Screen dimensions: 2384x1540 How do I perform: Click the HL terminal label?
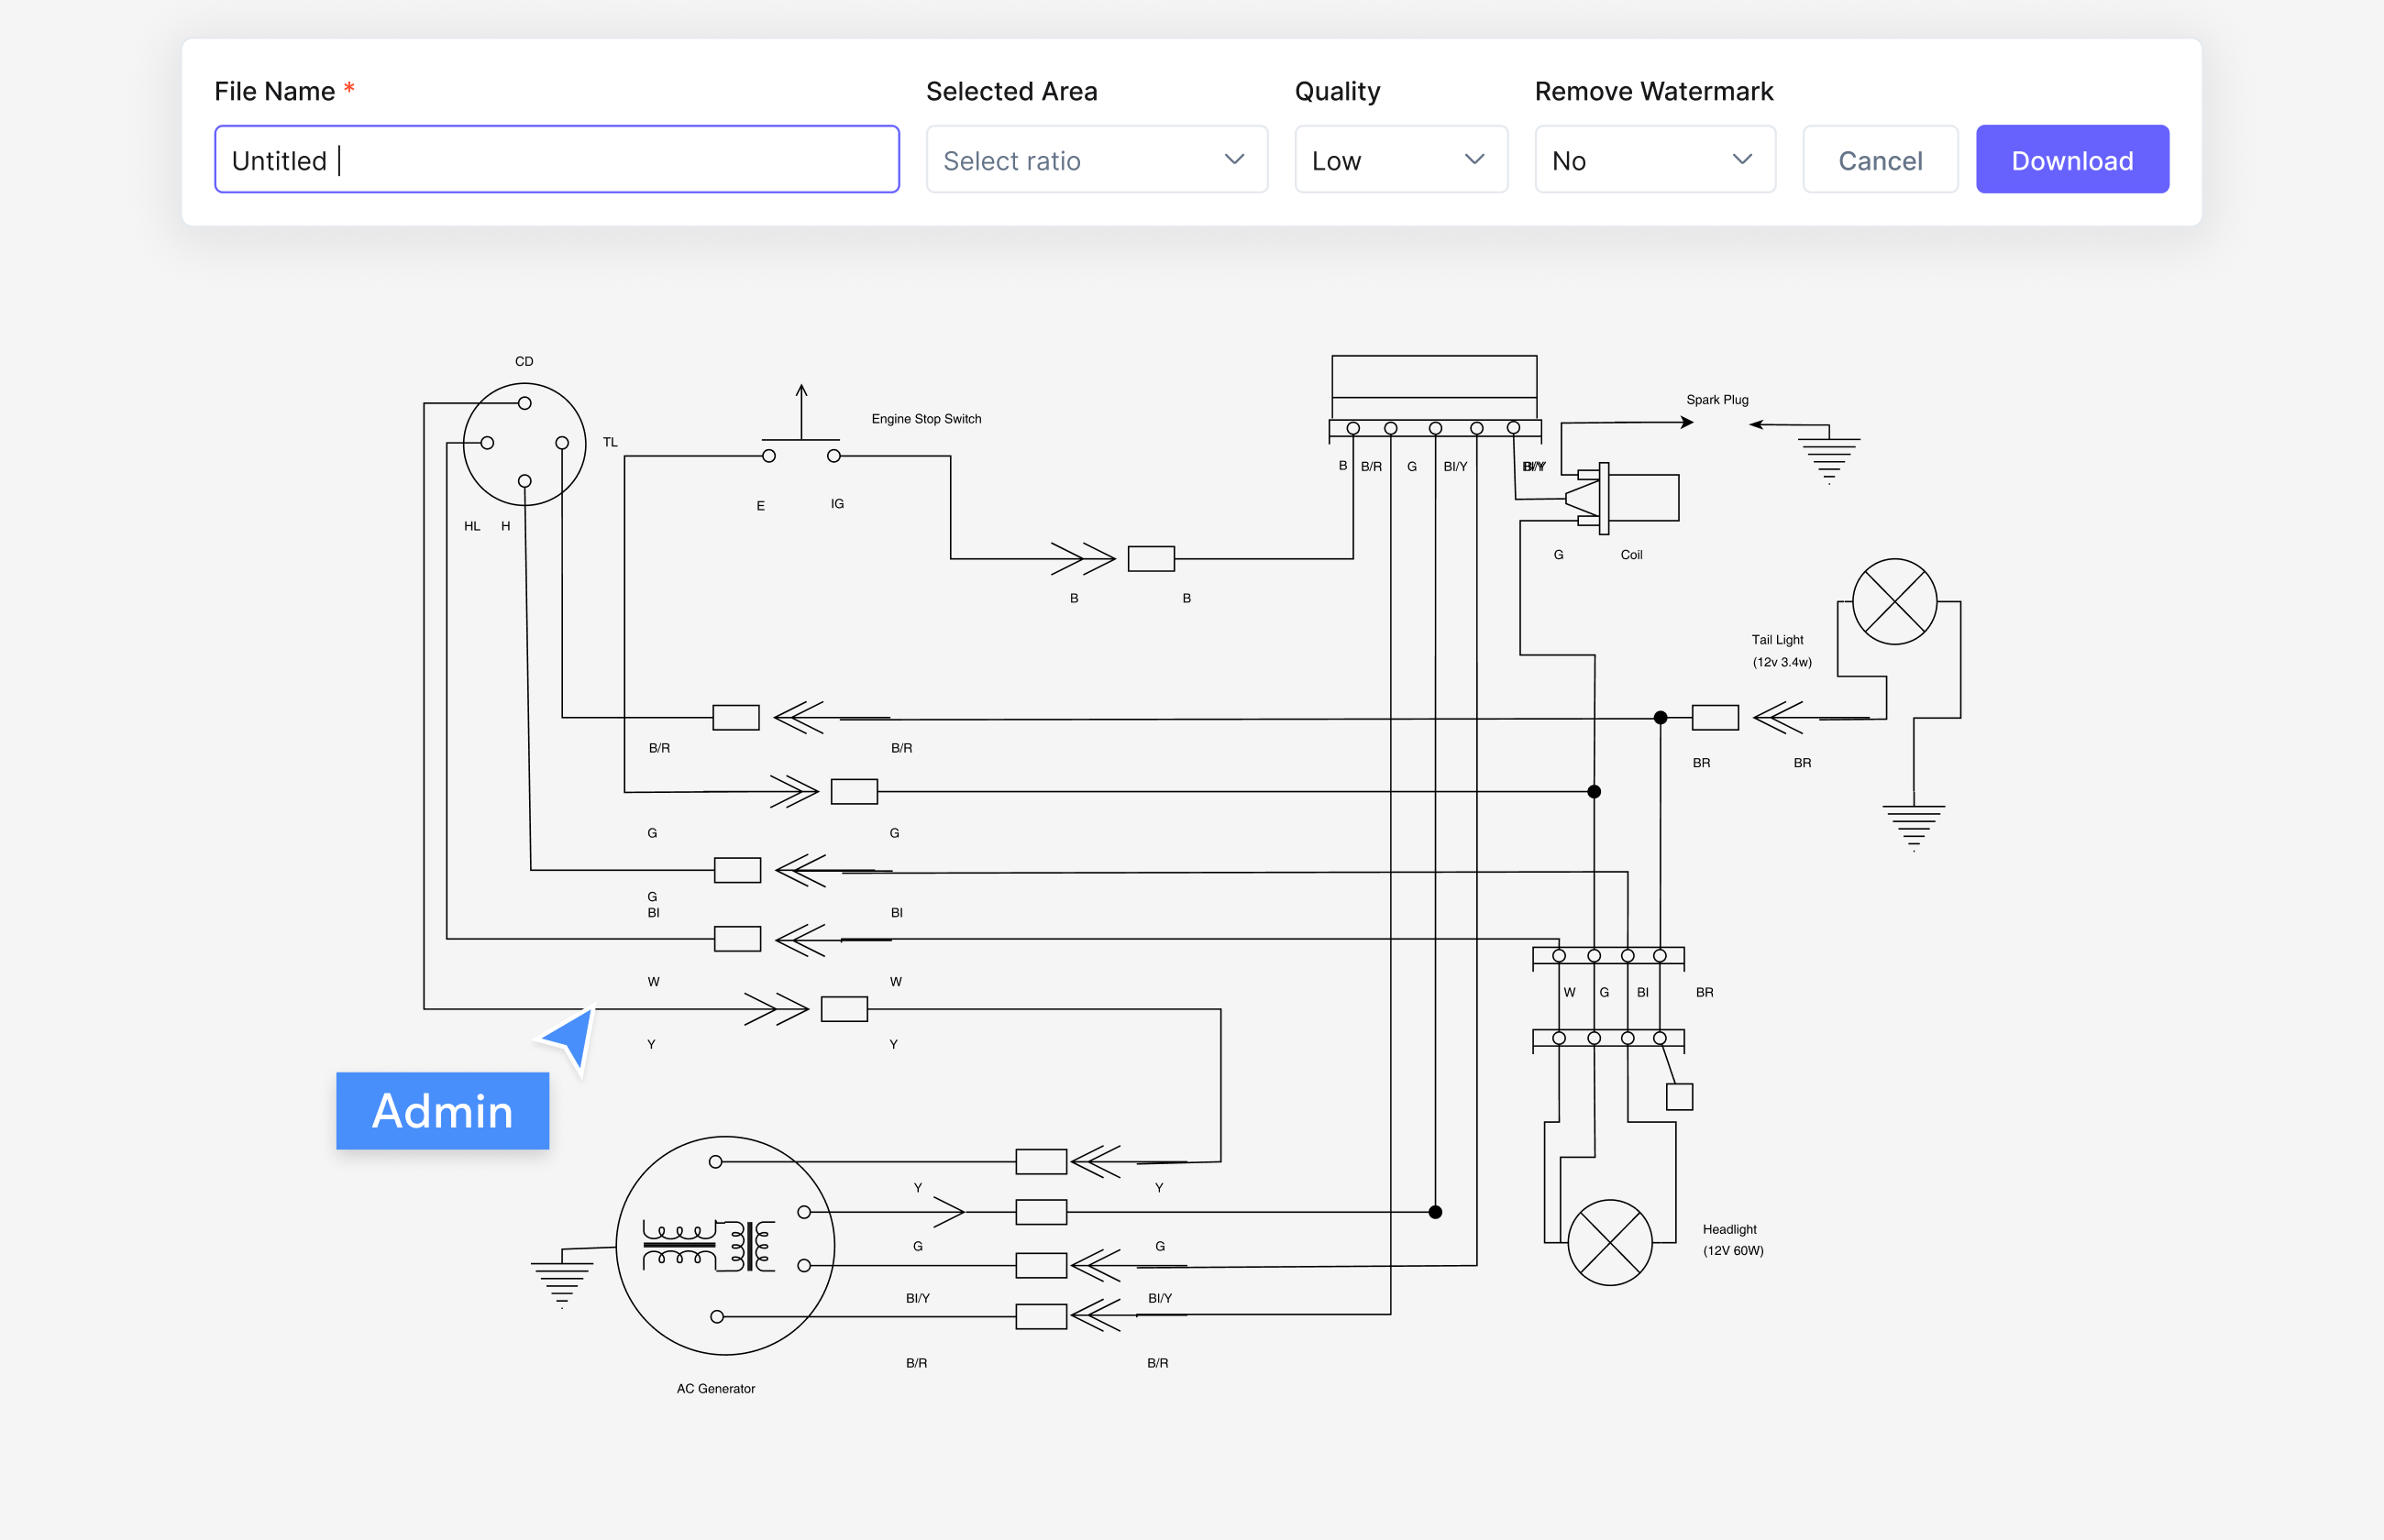(472, 526)
